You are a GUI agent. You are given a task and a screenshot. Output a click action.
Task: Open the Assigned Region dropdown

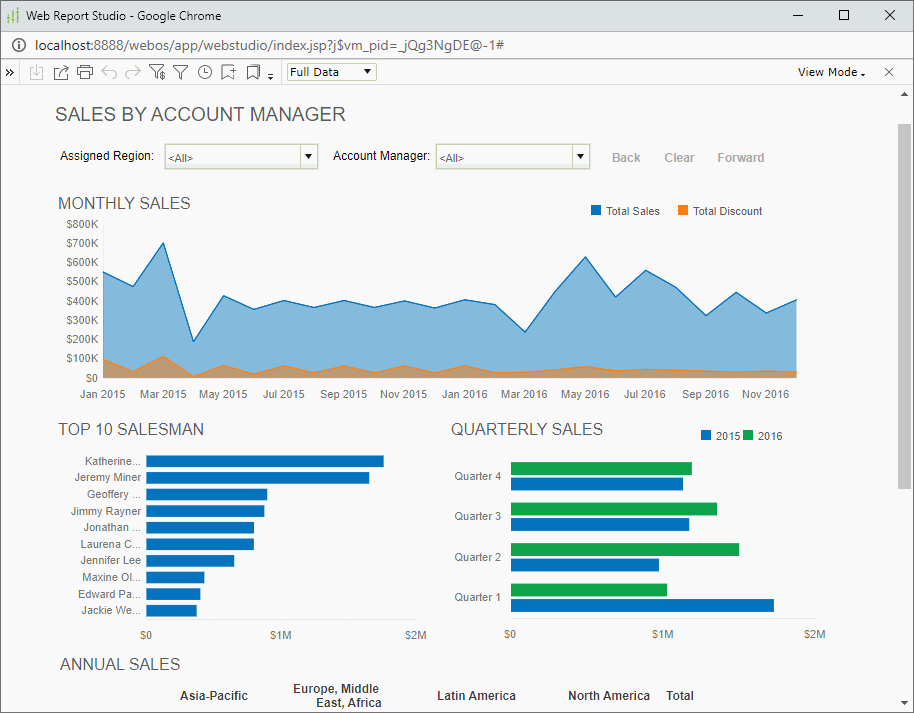[308, 156]
